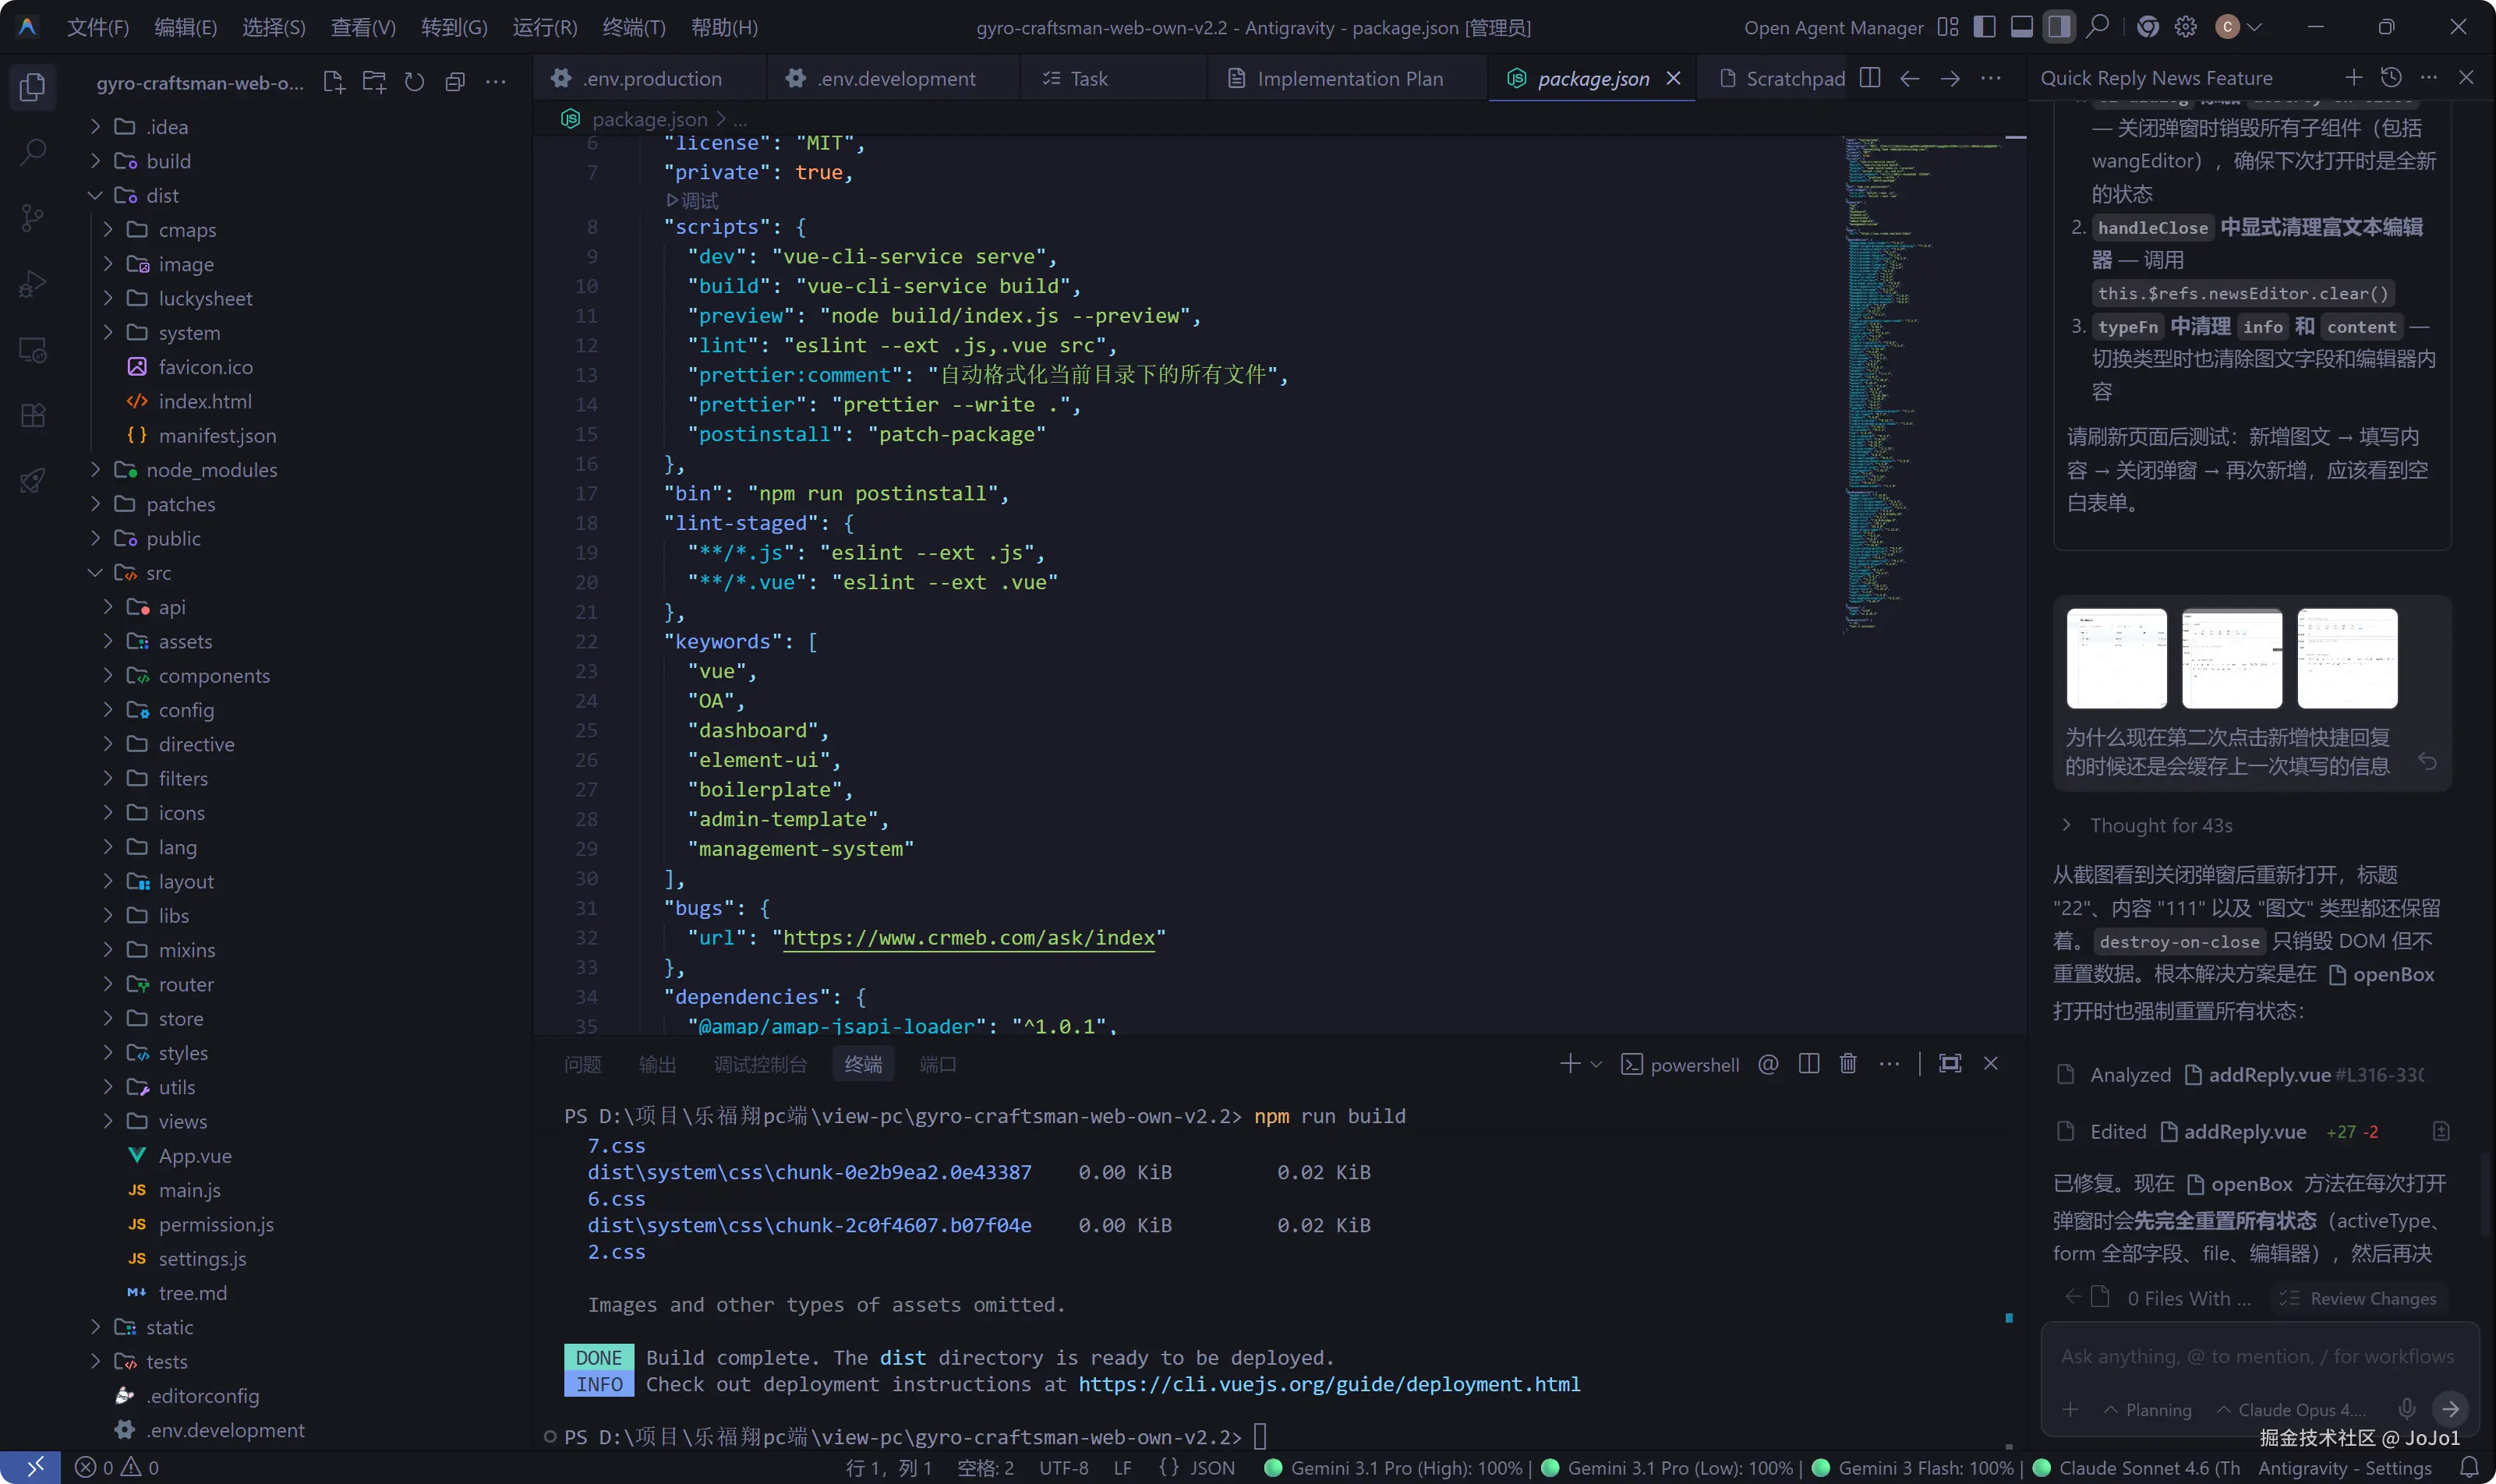Open the cli.vuejs.org deployment link

(1328, 1384)
